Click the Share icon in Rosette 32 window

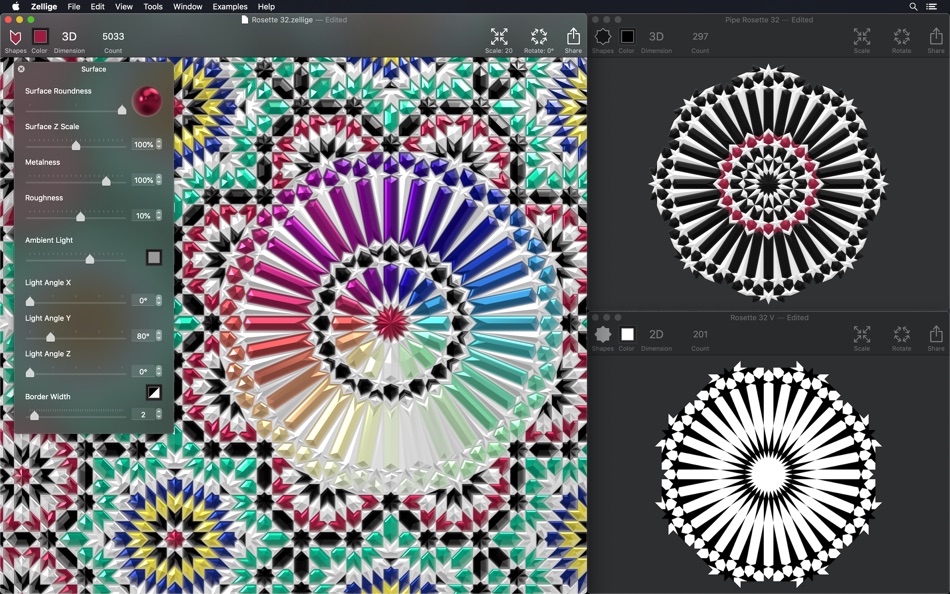(x=573, y=37)
